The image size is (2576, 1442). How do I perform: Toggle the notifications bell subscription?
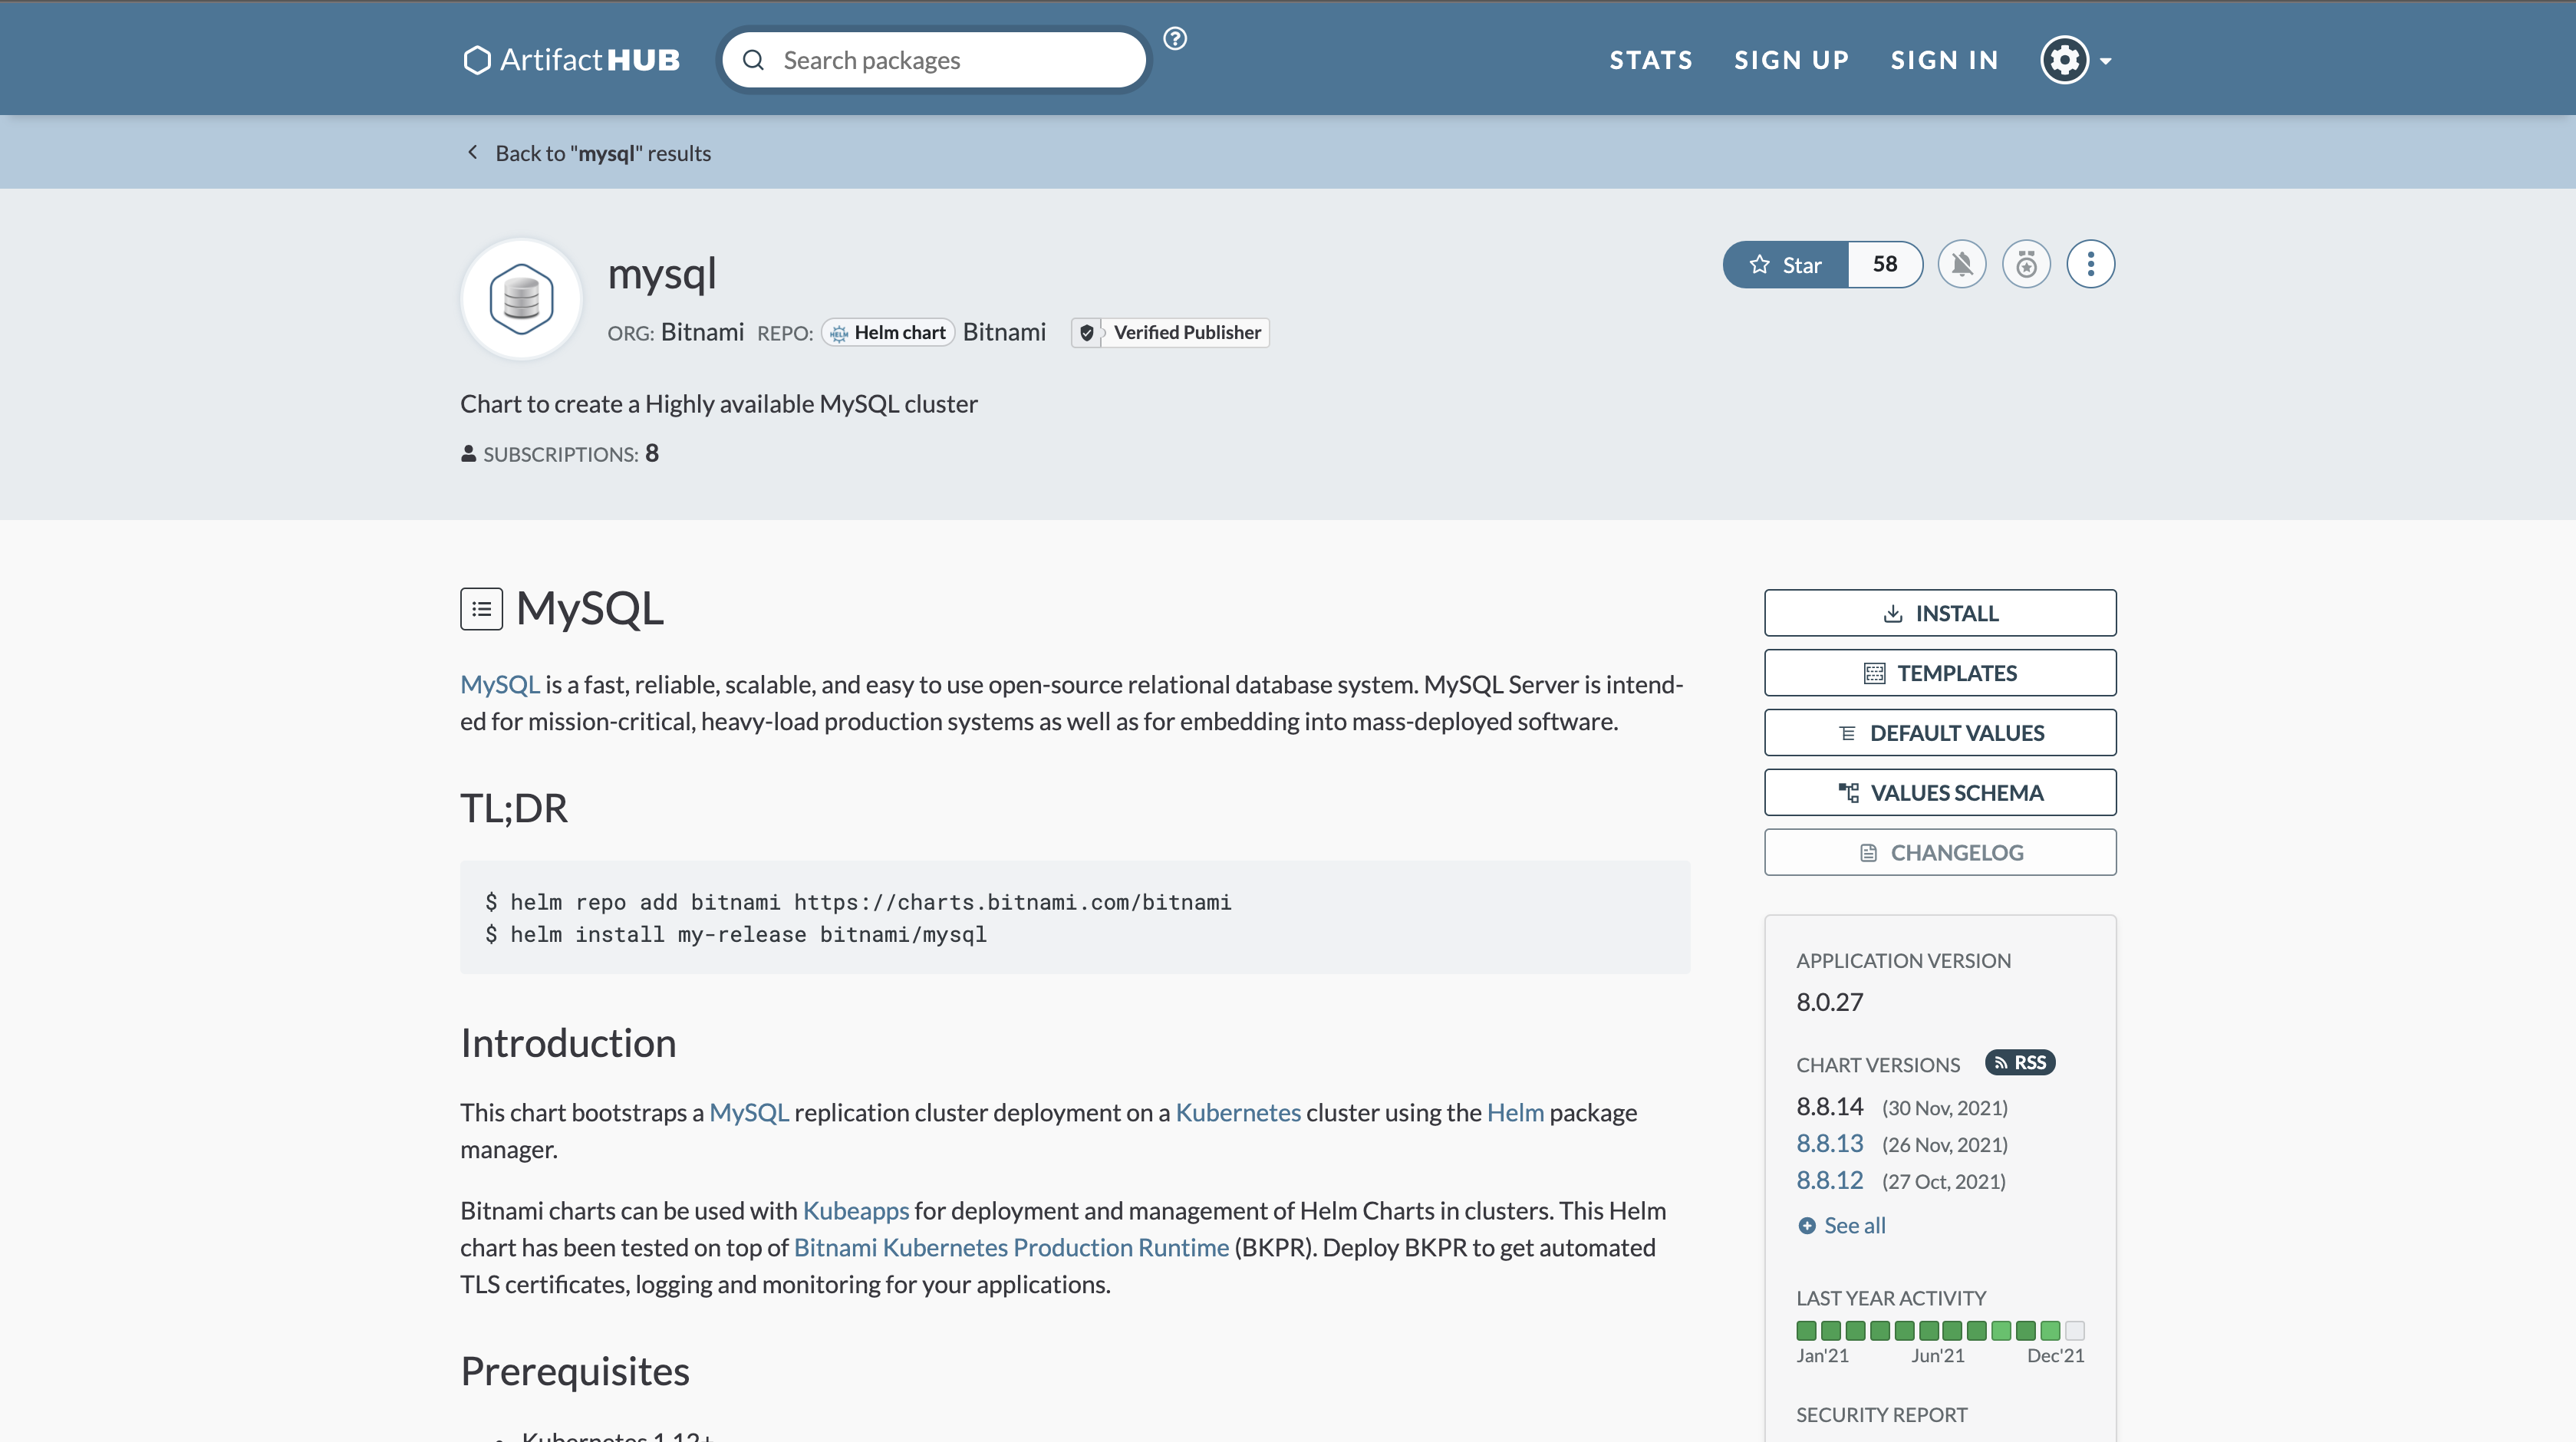1962,265
